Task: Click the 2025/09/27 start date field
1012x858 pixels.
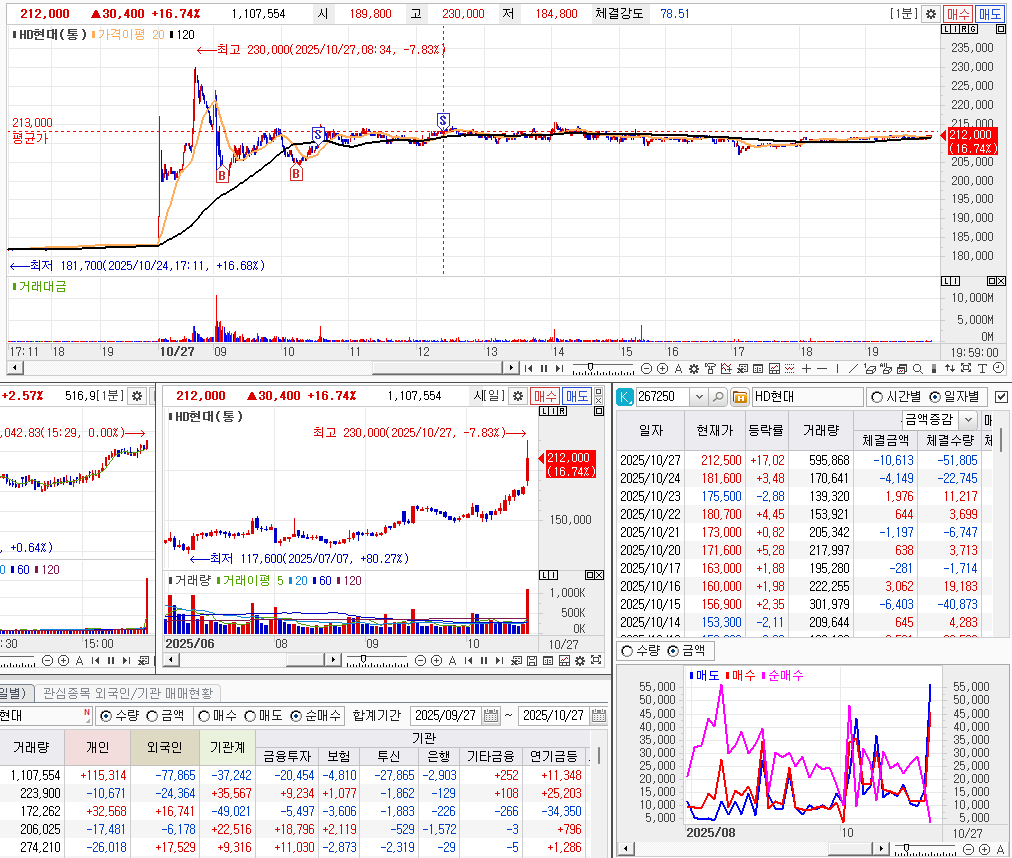Action: click(445, 716)
